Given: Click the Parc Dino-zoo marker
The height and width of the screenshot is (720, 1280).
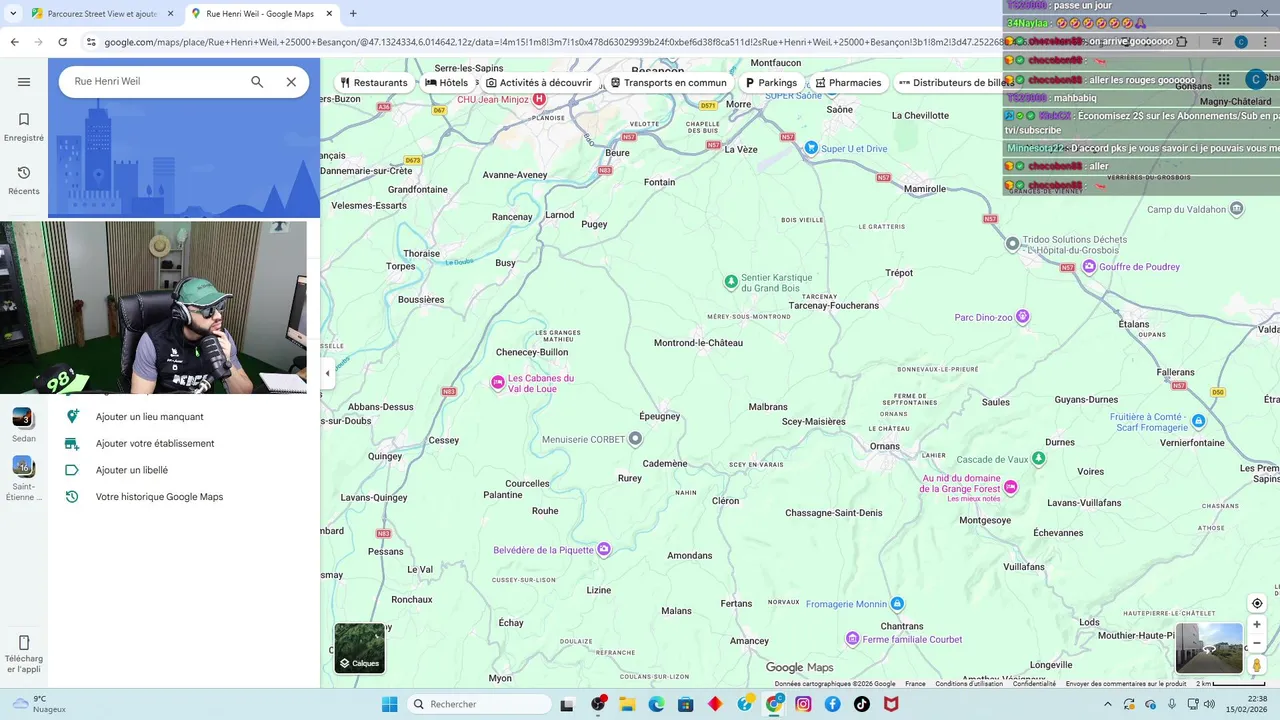Looking at the screenshot, I should coord(1022,317).
